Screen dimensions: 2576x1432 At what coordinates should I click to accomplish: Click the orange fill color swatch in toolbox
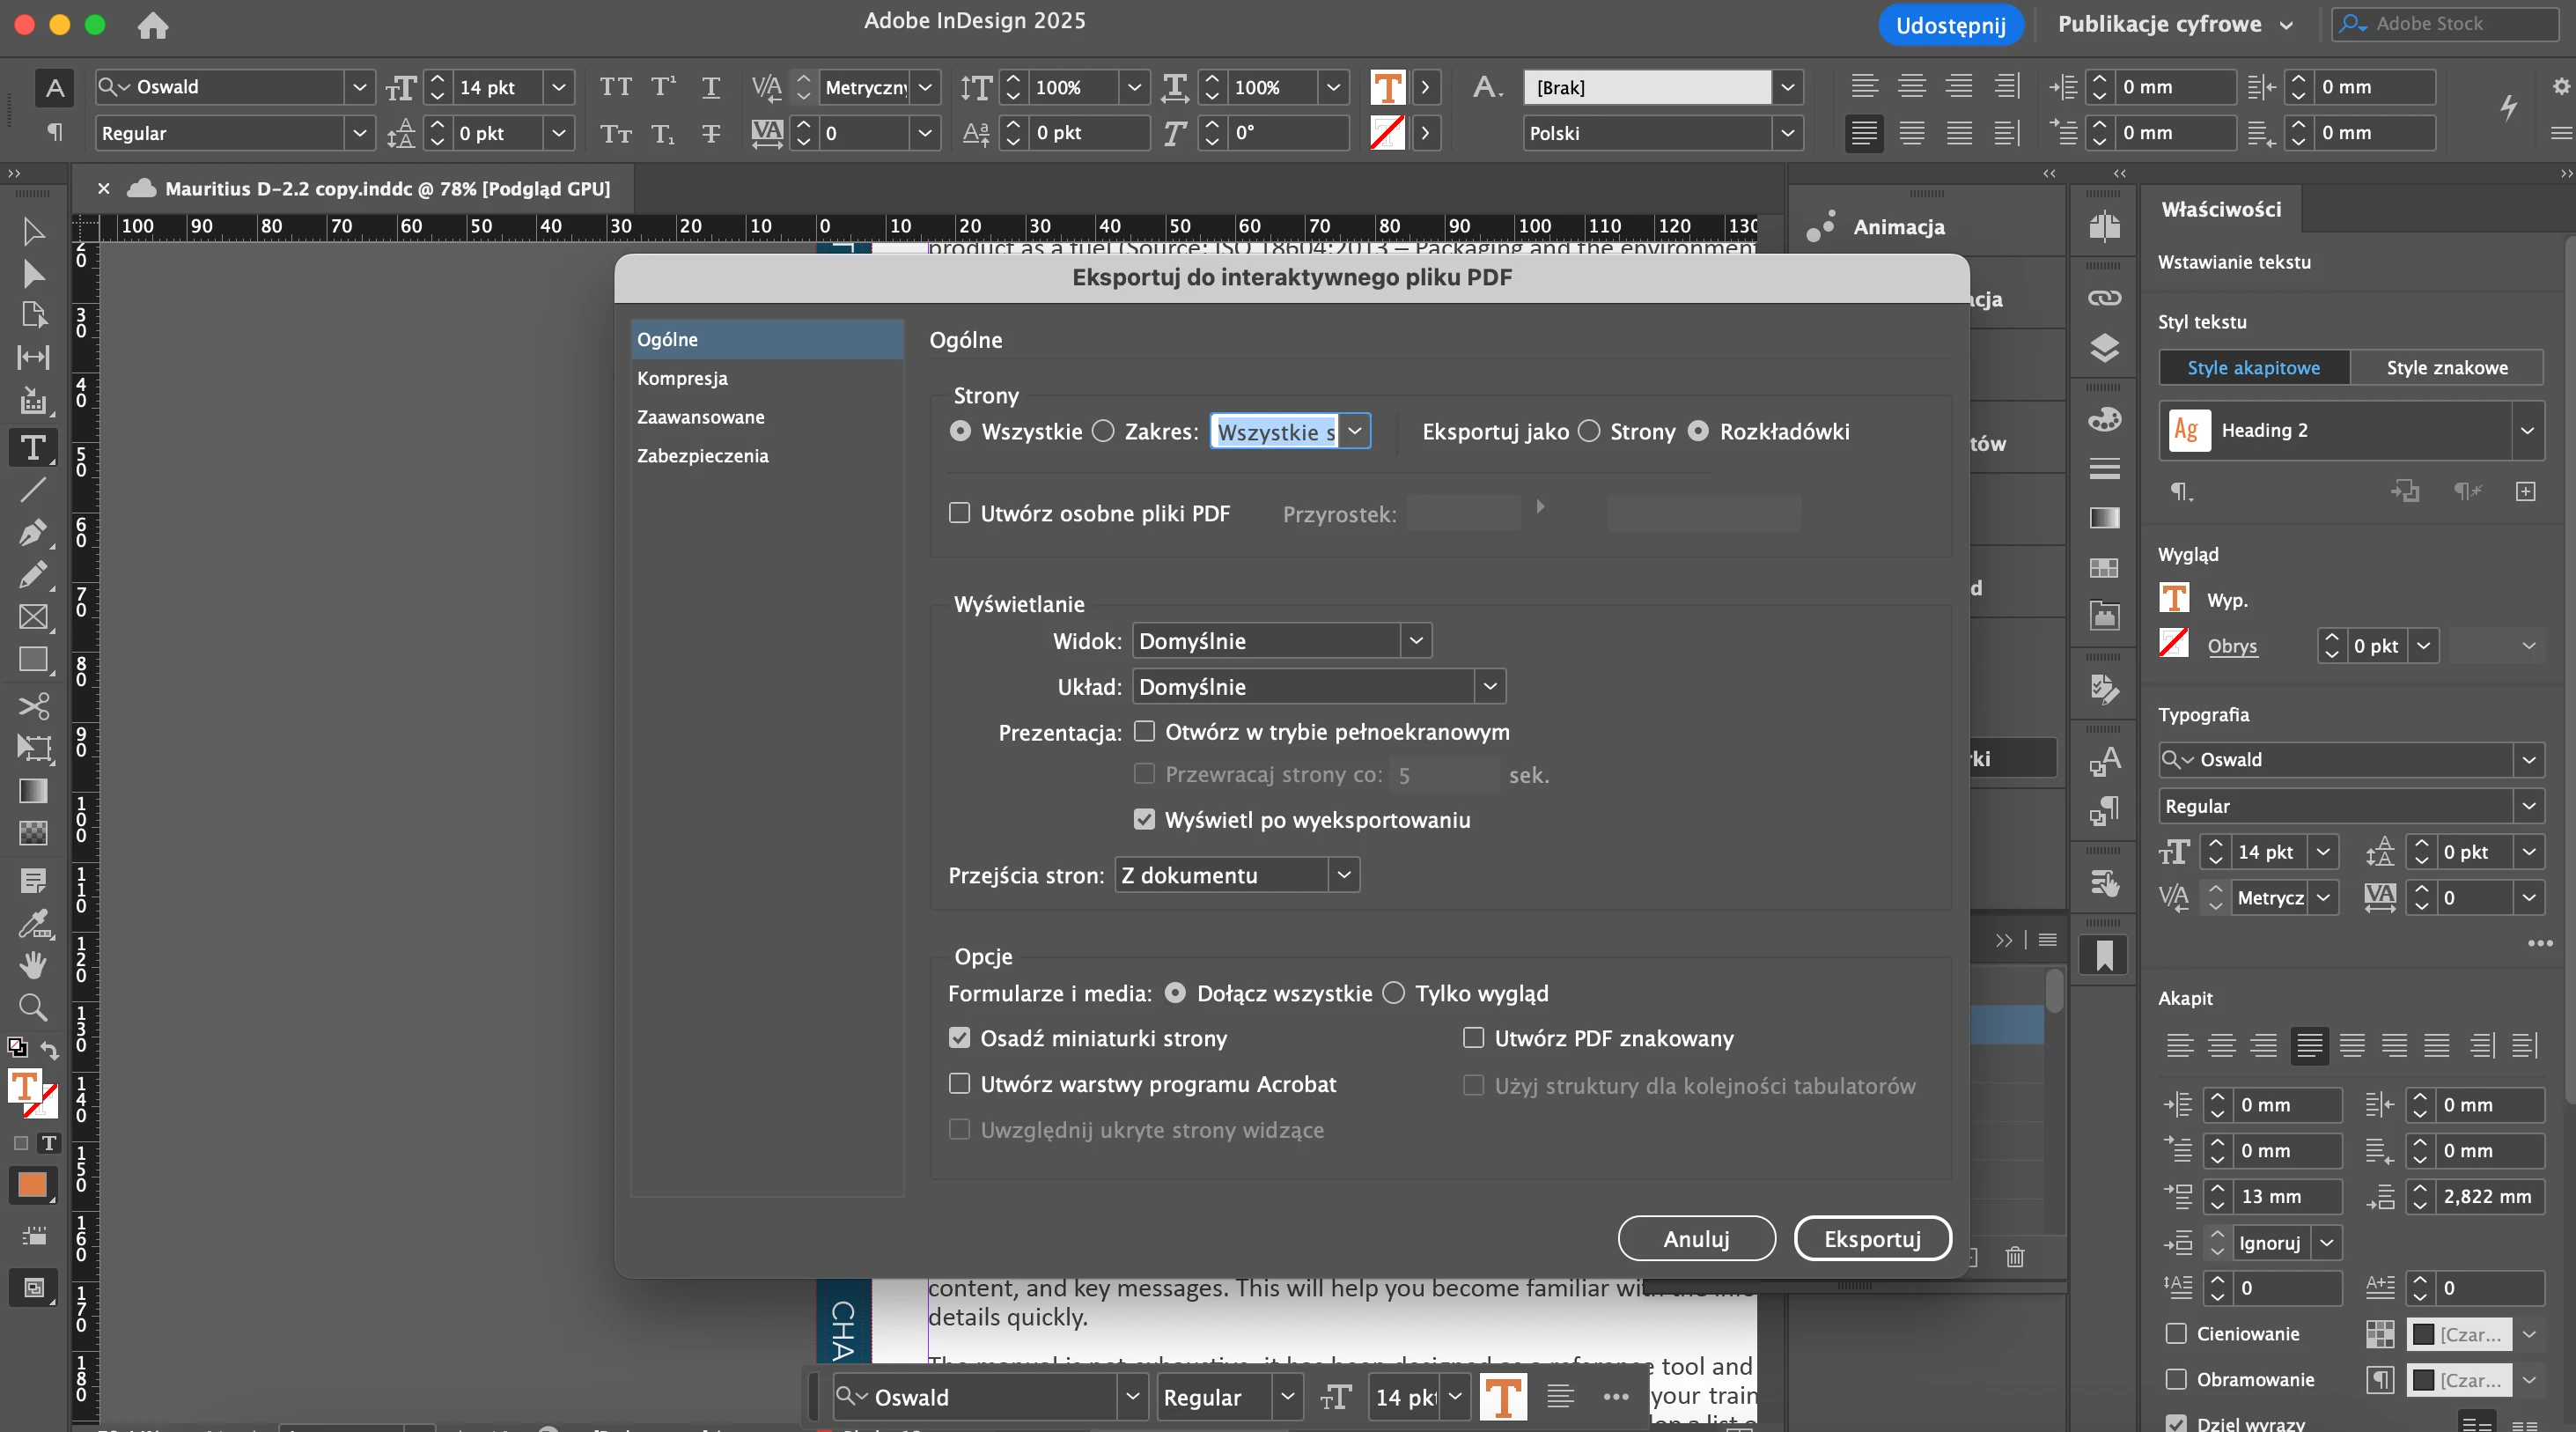tap(33, 1185)
